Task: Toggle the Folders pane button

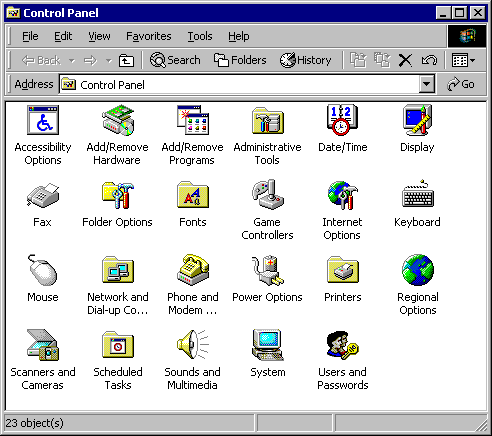Action: tap(240, 60)
